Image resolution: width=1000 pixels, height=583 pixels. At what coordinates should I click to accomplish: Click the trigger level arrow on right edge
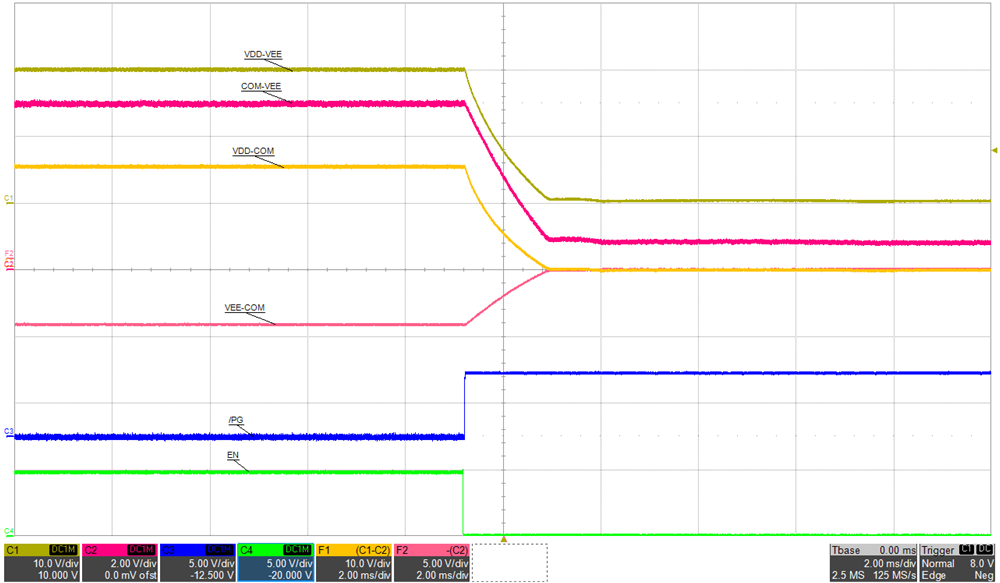point(993,150)
